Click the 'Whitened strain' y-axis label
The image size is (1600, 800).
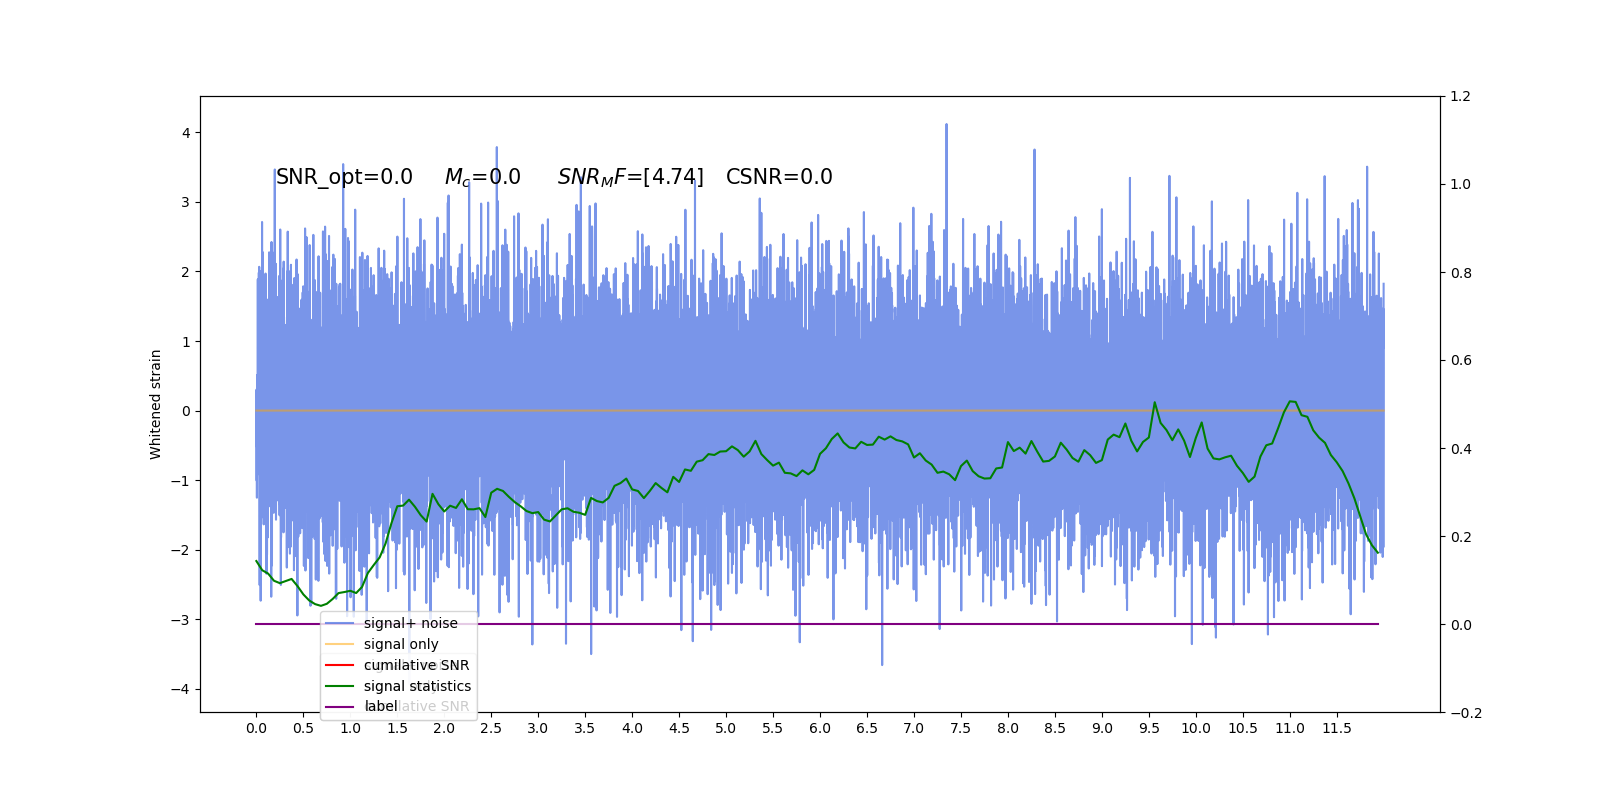click(156, 404)
